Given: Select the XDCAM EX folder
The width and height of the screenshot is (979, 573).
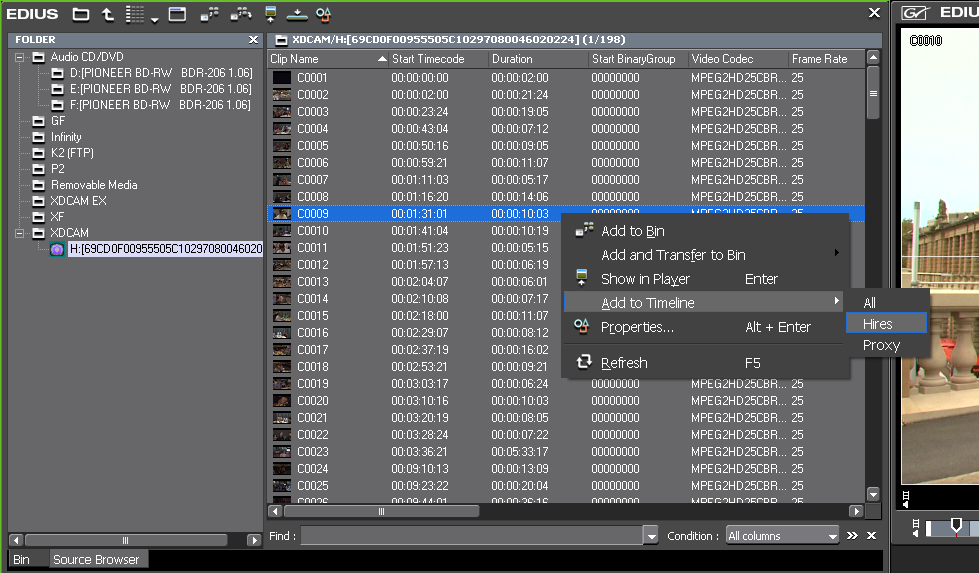Looking at the screenshot, I should pos(79,201).
